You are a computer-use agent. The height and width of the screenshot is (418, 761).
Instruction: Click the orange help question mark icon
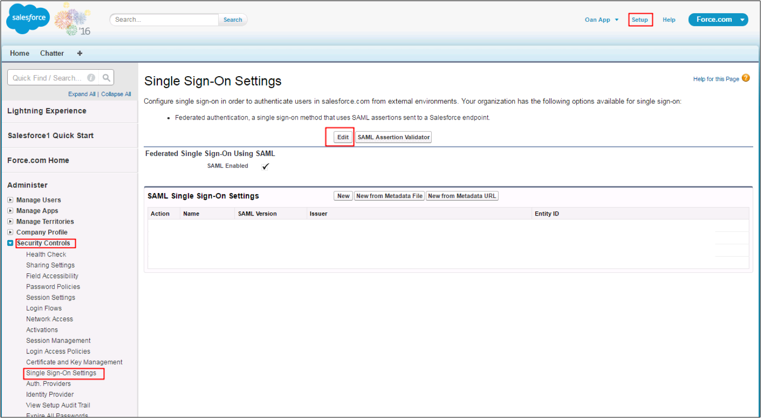point(746,78)
